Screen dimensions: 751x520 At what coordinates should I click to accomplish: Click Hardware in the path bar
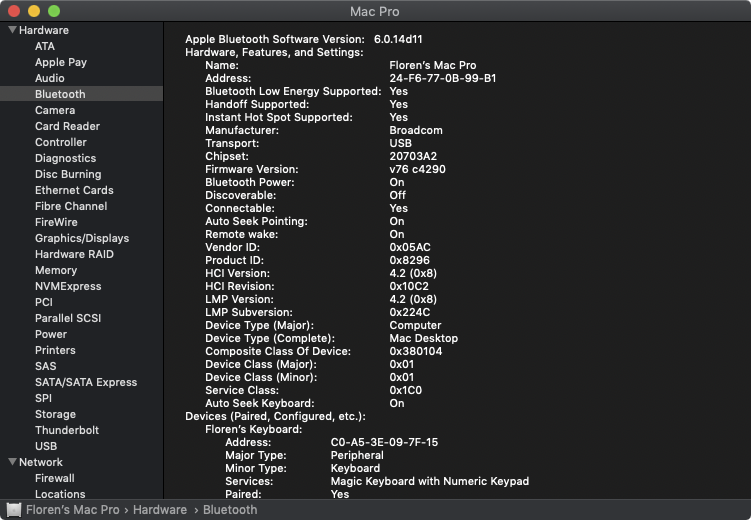(x=160, y=510)
